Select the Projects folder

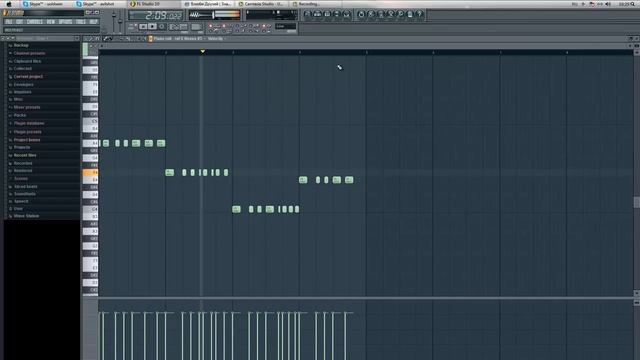22,147
